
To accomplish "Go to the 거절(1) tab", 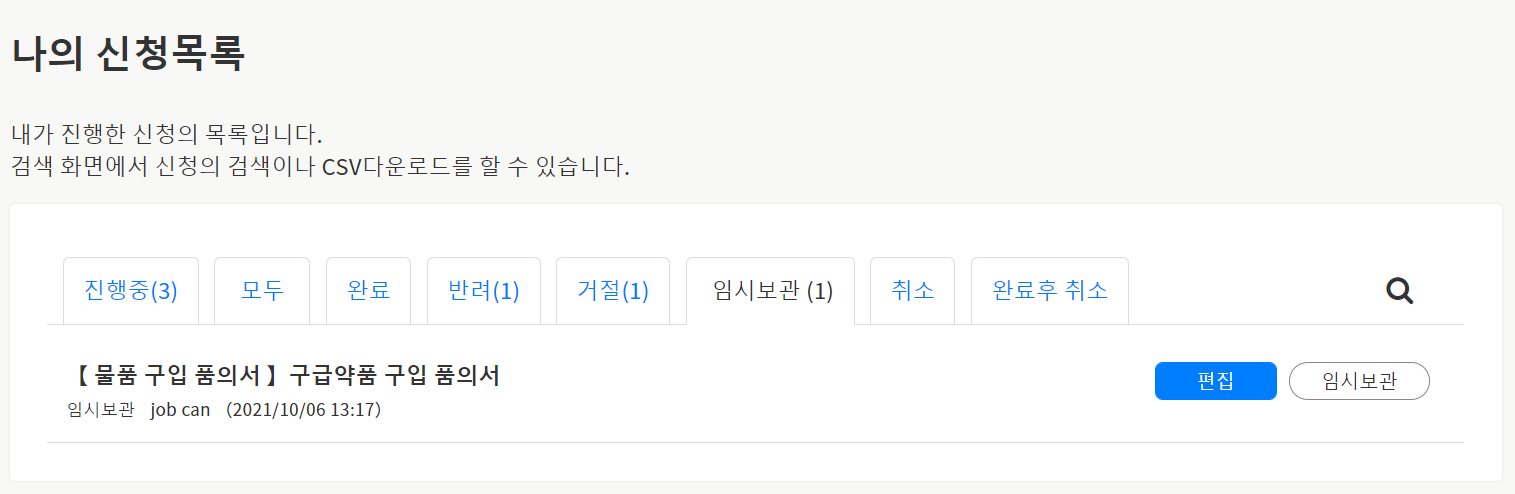I will pos(613,291).
